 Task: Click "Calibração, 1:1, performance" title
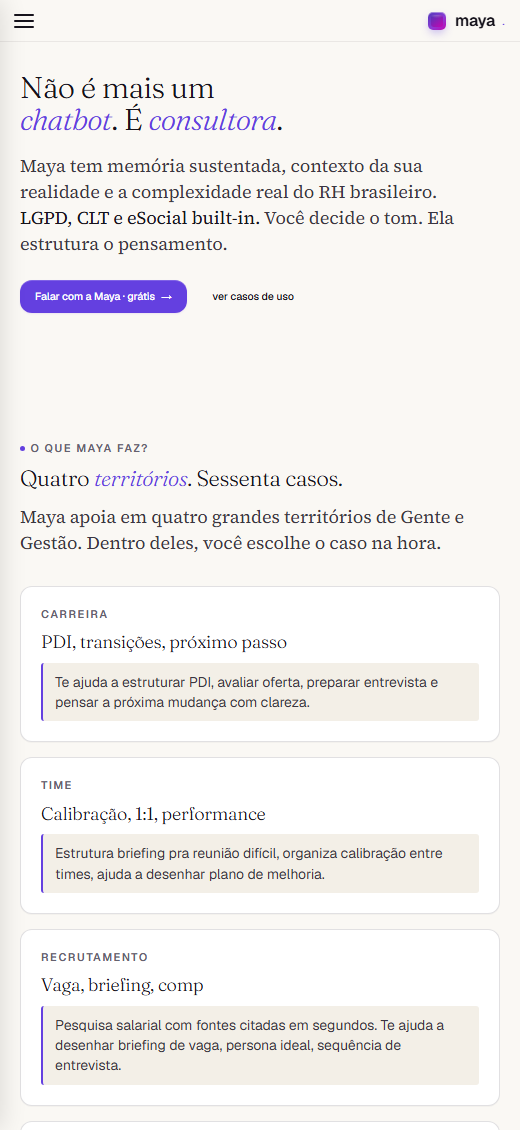(x=153, y=814)
